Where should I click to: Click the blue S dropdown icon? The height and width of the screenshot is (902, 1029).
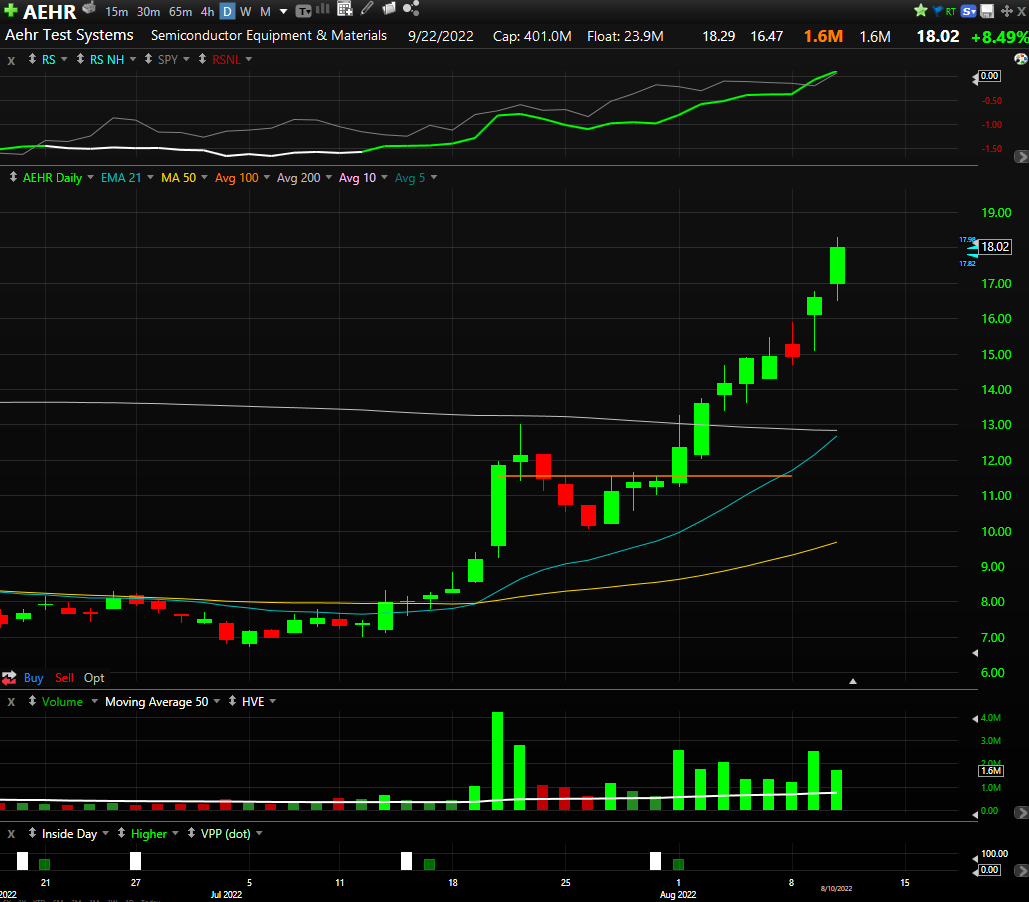point(969,11)
